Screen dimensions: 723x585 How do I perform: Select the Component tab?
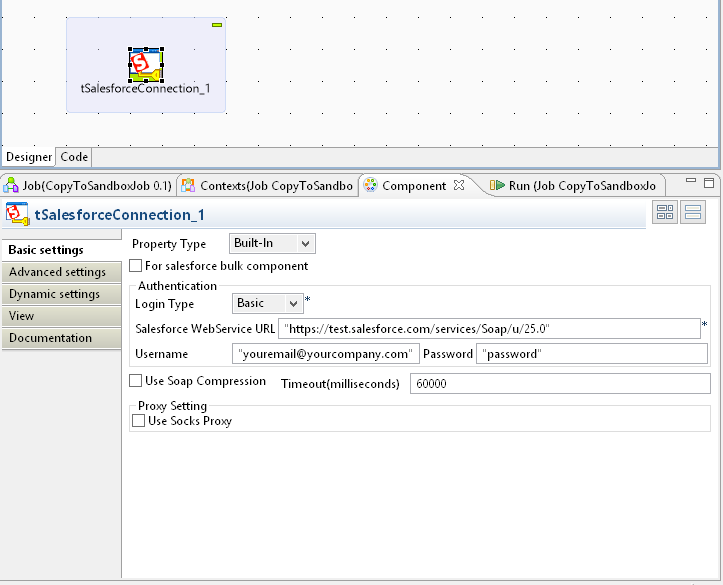414,186
